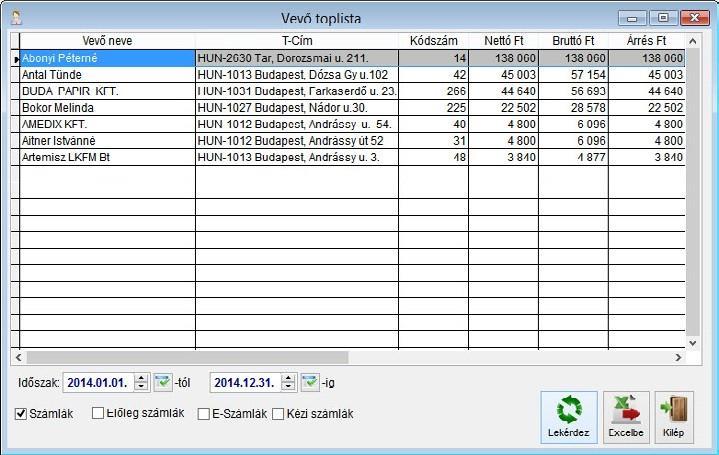Select customer Antal Tünde
719x455 pixels.
pos(107,75)
